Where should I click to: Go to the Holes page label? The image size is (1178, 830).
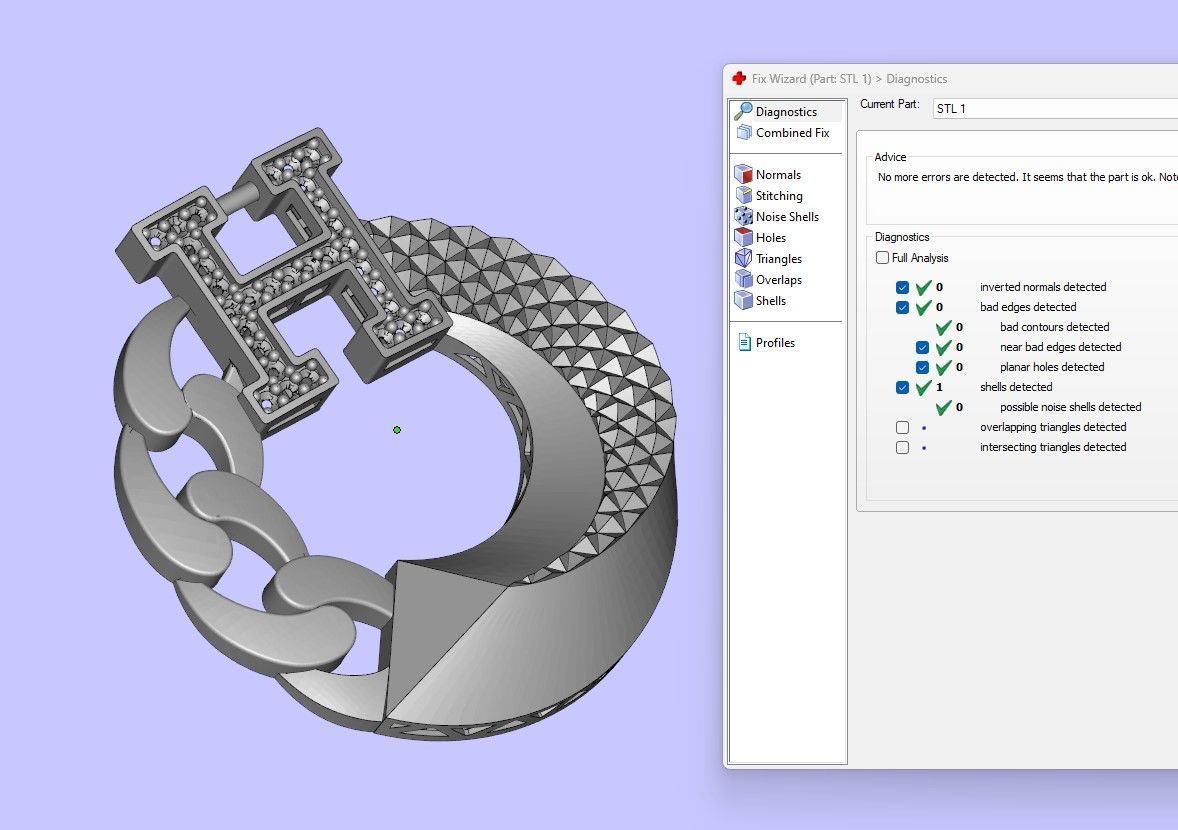(771, 238)
